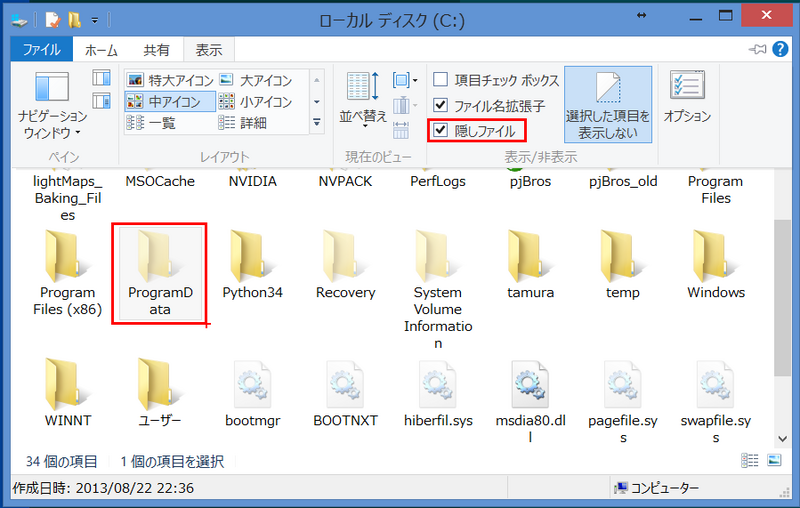The height and width of the screenshot is (508, 800).
Task: Click the new folder icon in quick access toolbar
Action: click(x=74, y=20)
